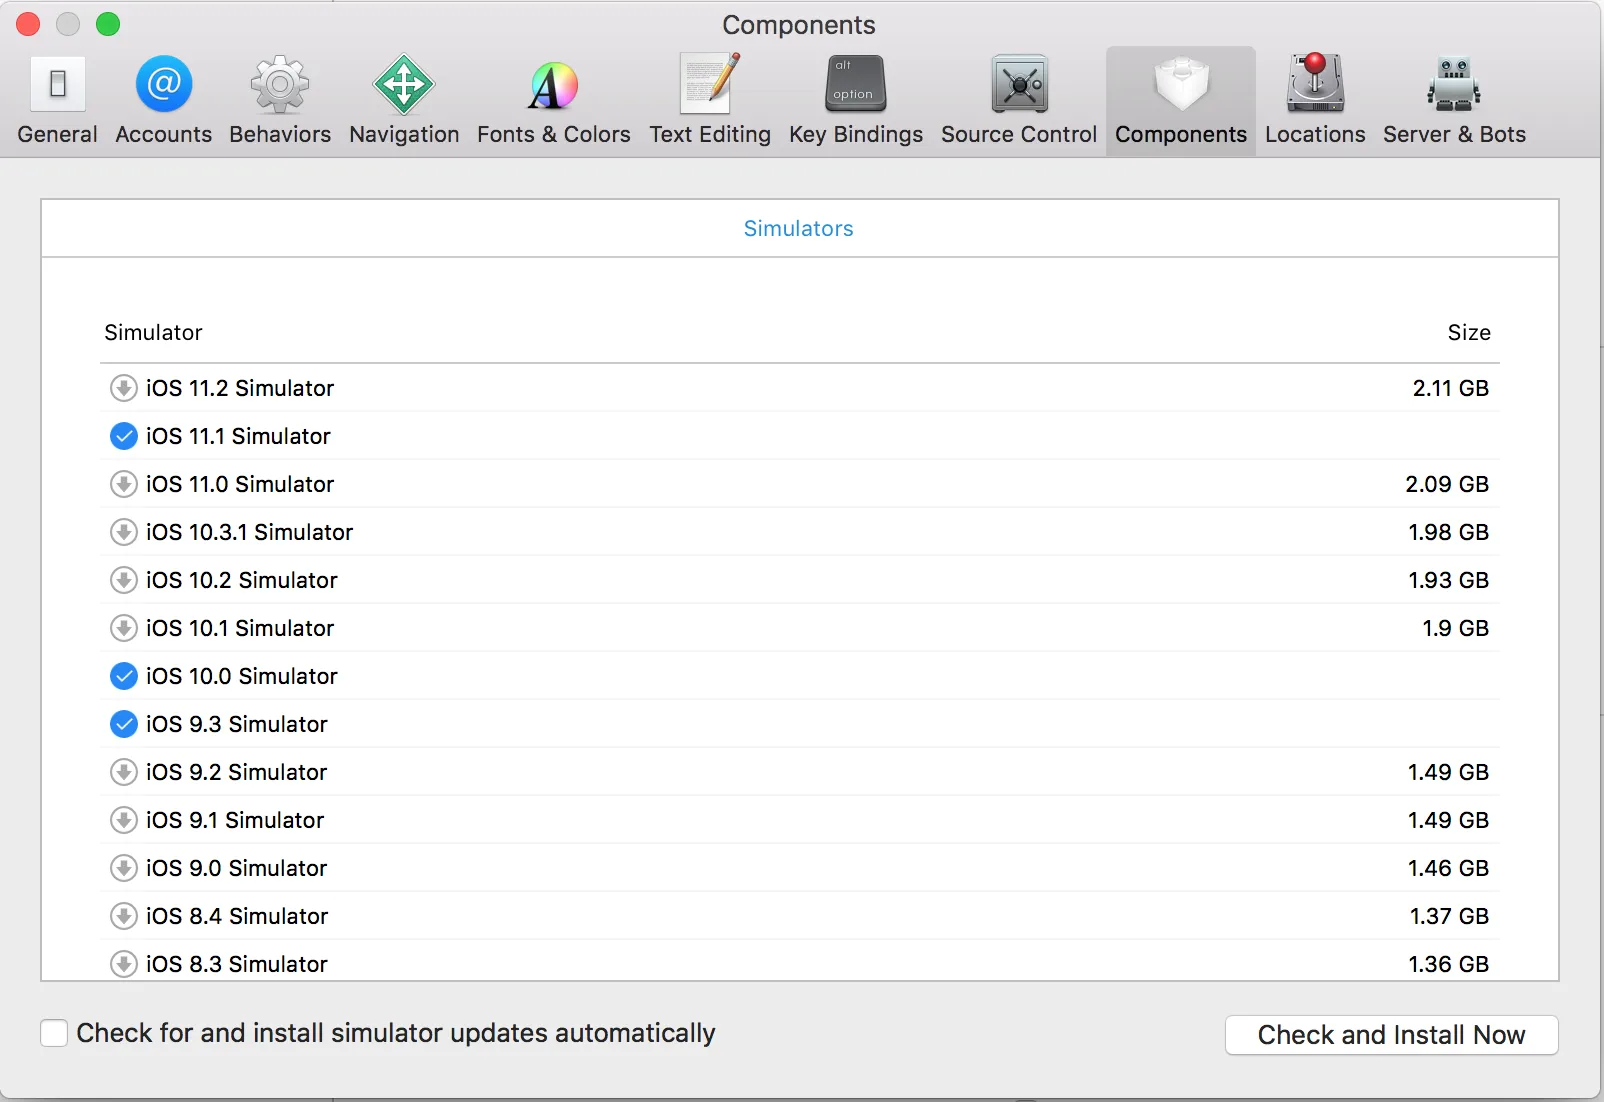The width and height of the screenshot is (1604, 1102).
Task: Click the 1.9 GB size value
Action: pyautogui.click(x=1456, y=628)
